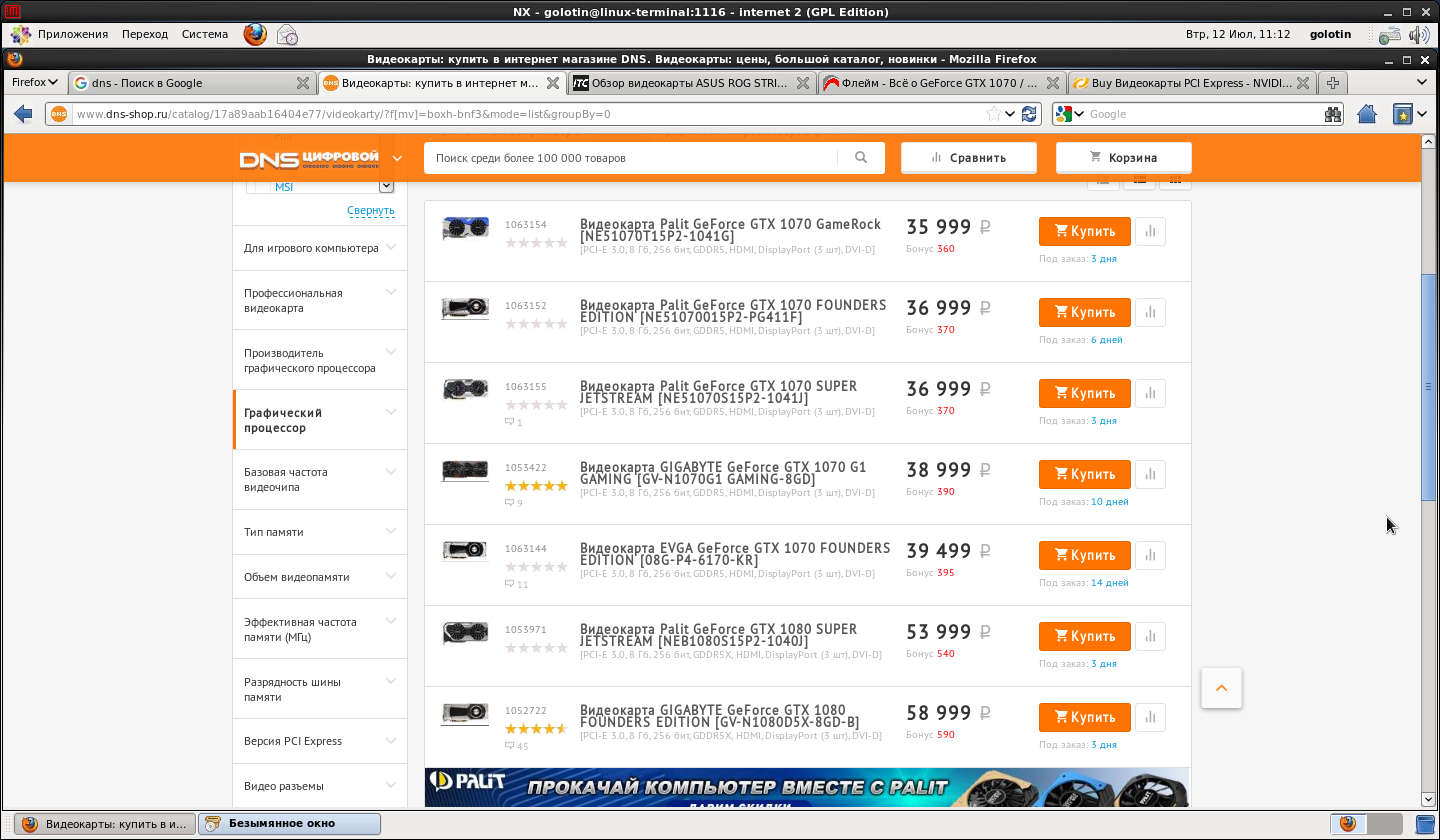Open the URL history dropdown arrow

coord(1010,114)
